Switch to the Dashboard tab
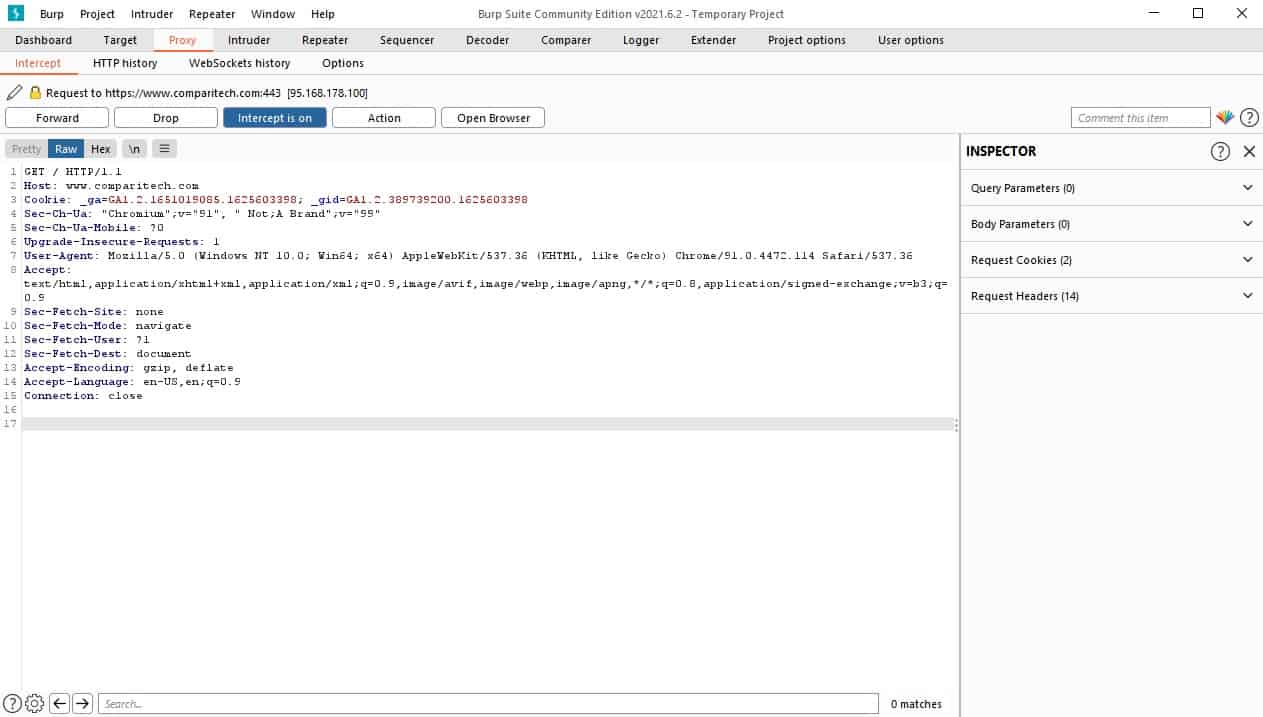 (44, 40)
